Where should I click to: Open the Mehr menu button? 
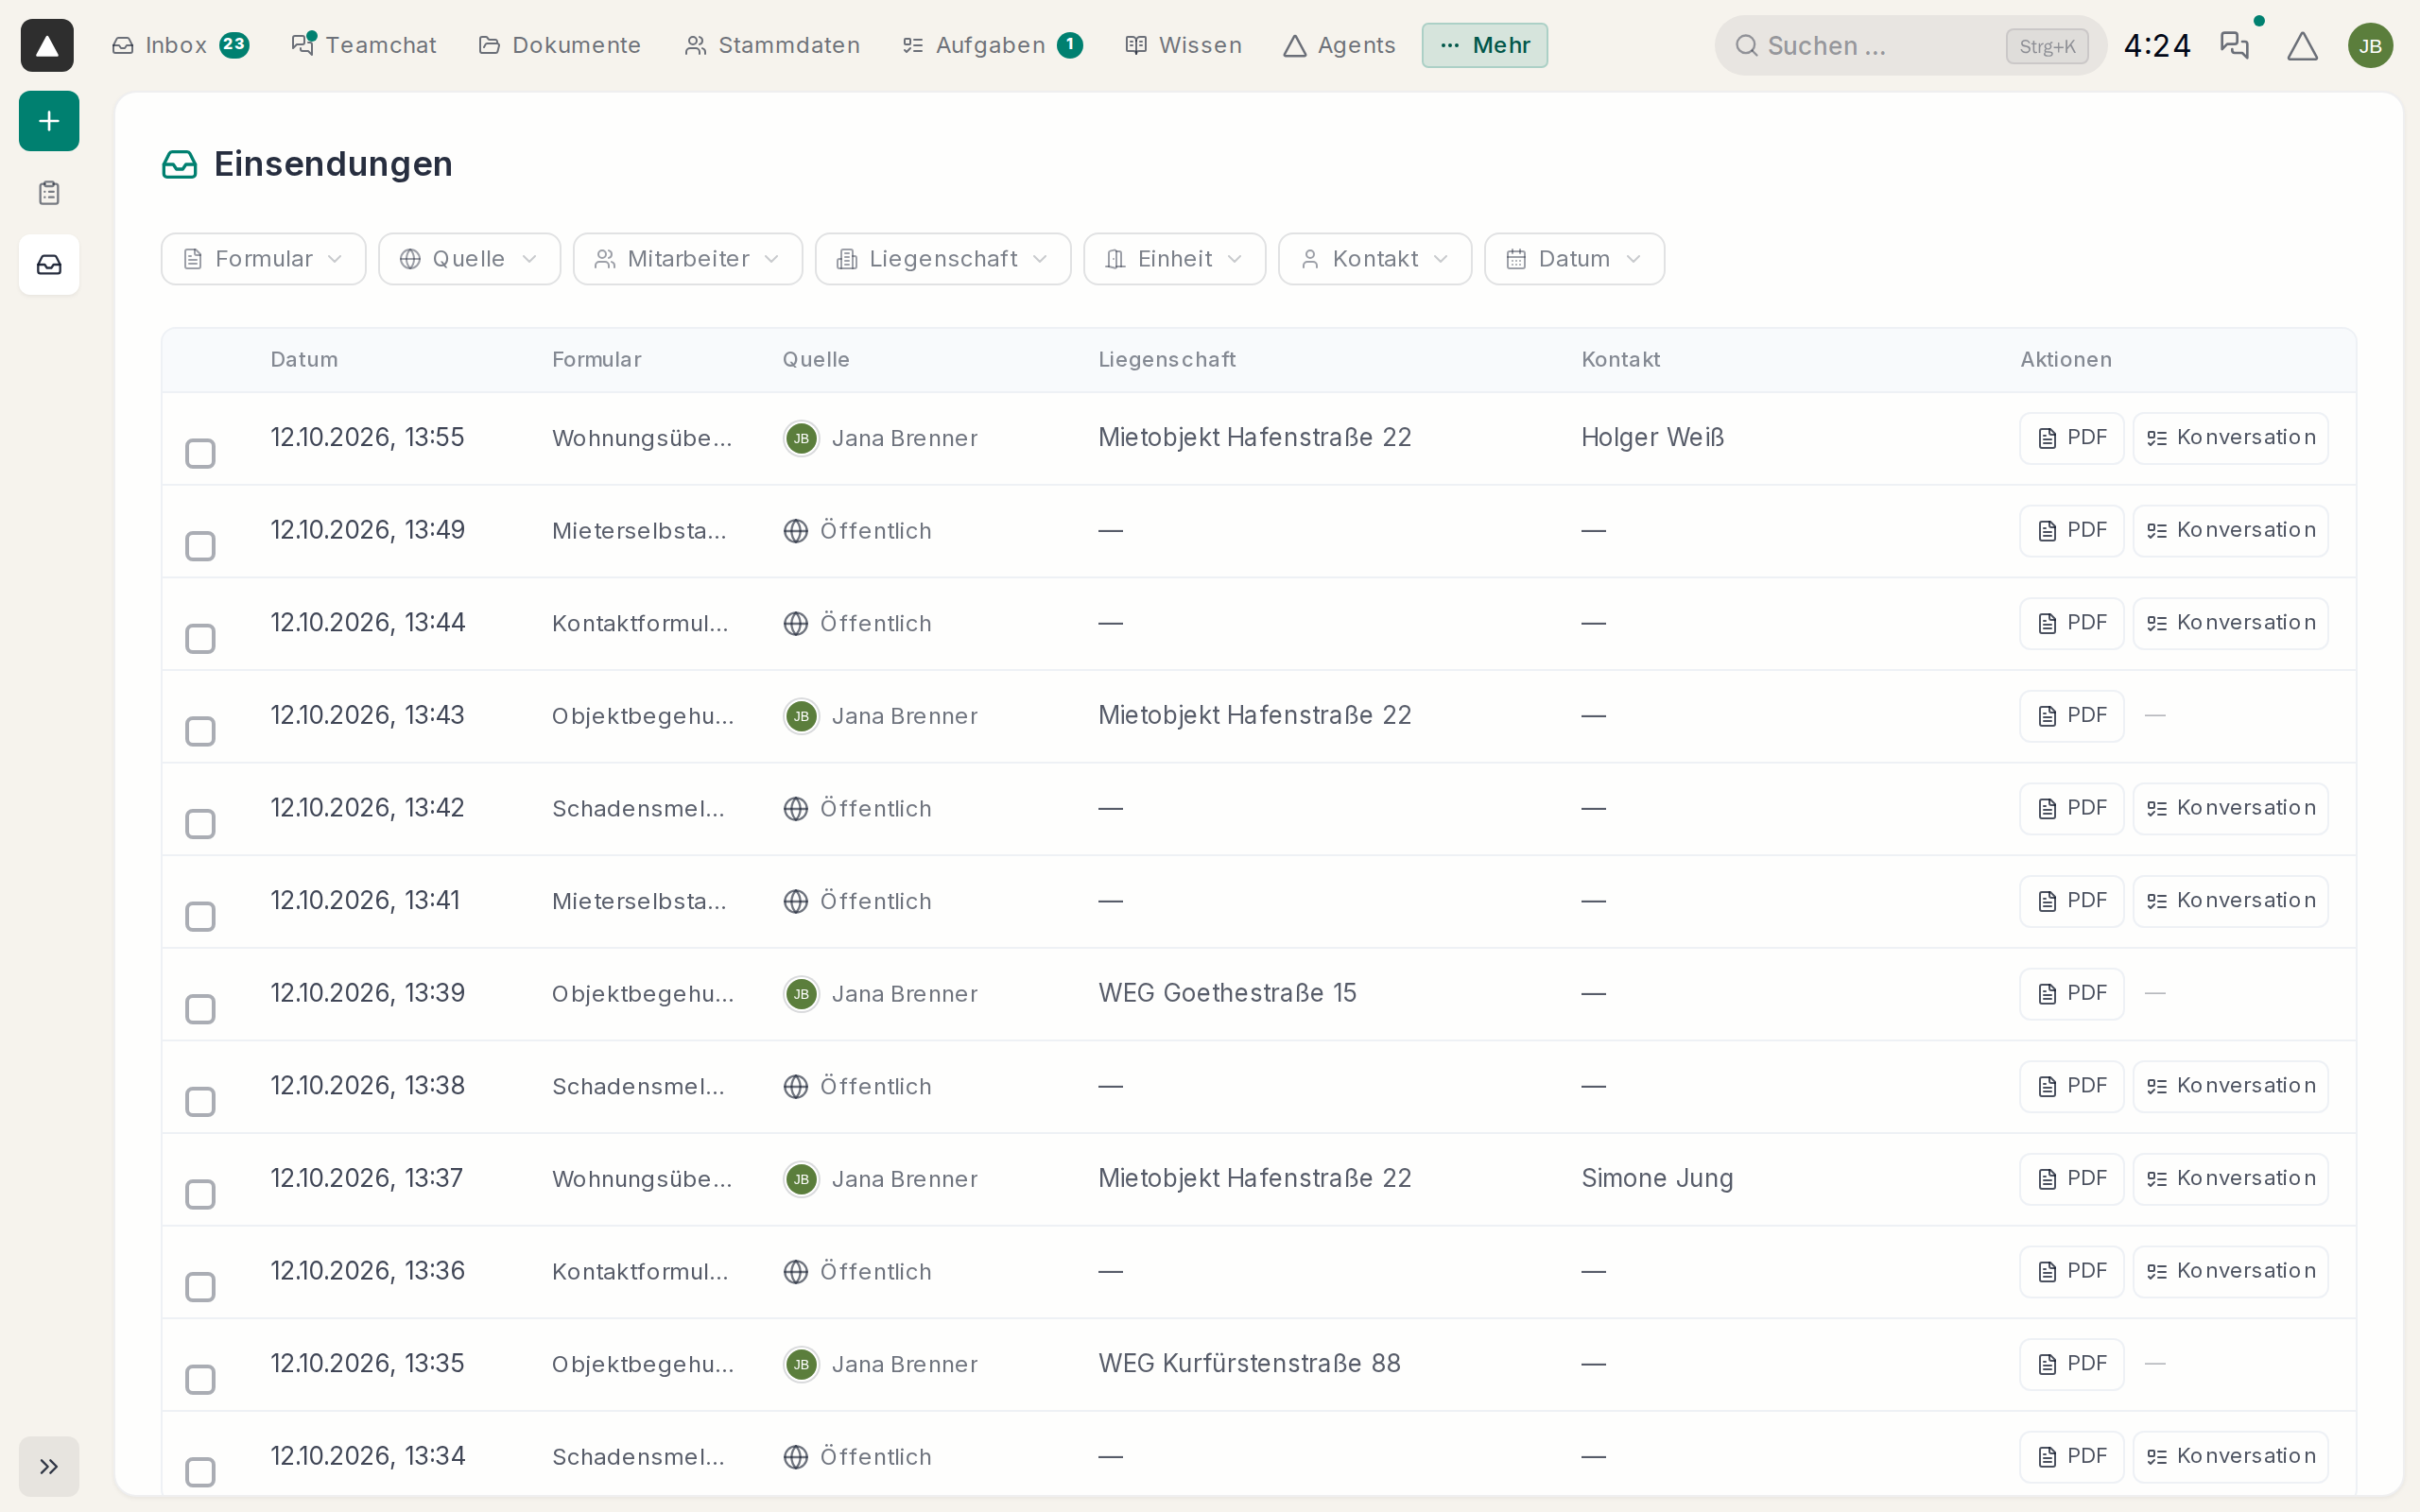pyautogui.click(x=1484, y=45)
